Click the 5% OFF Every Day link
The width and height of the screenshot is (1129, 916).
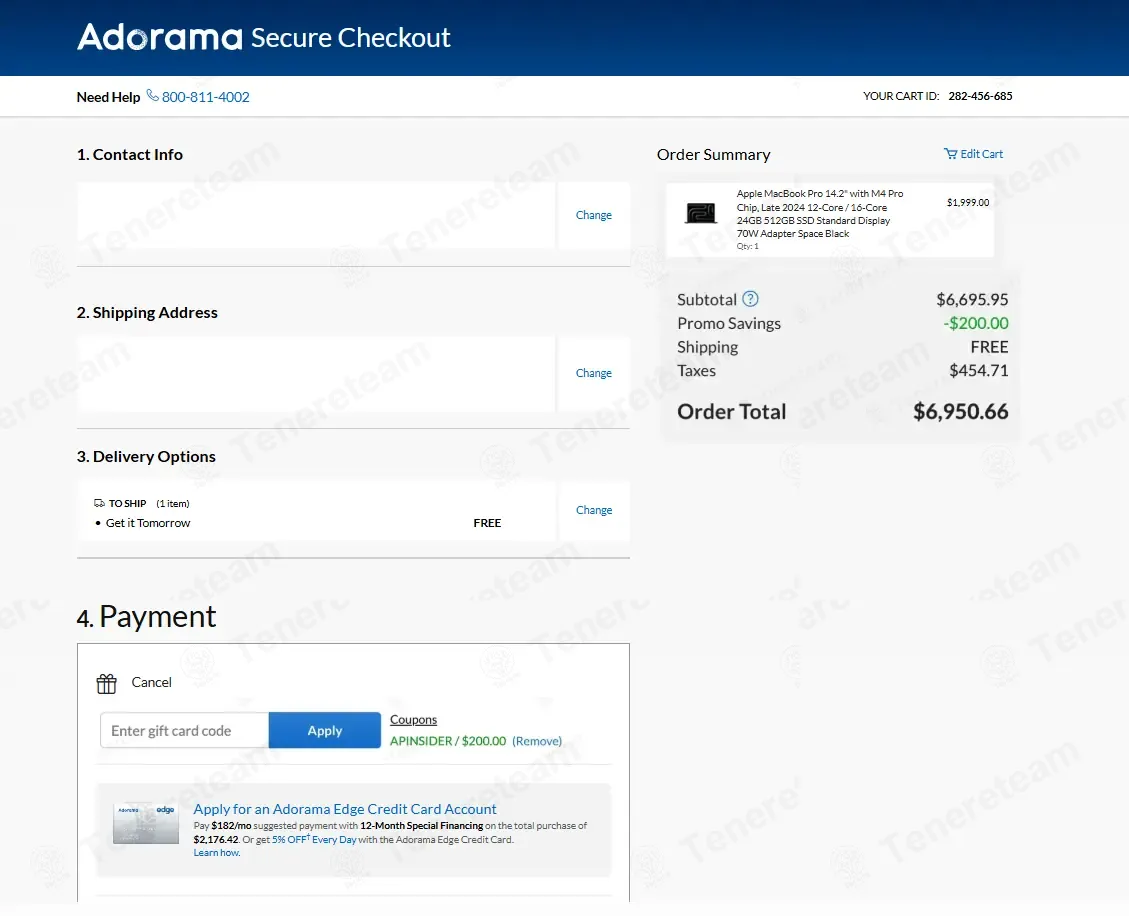314,839
